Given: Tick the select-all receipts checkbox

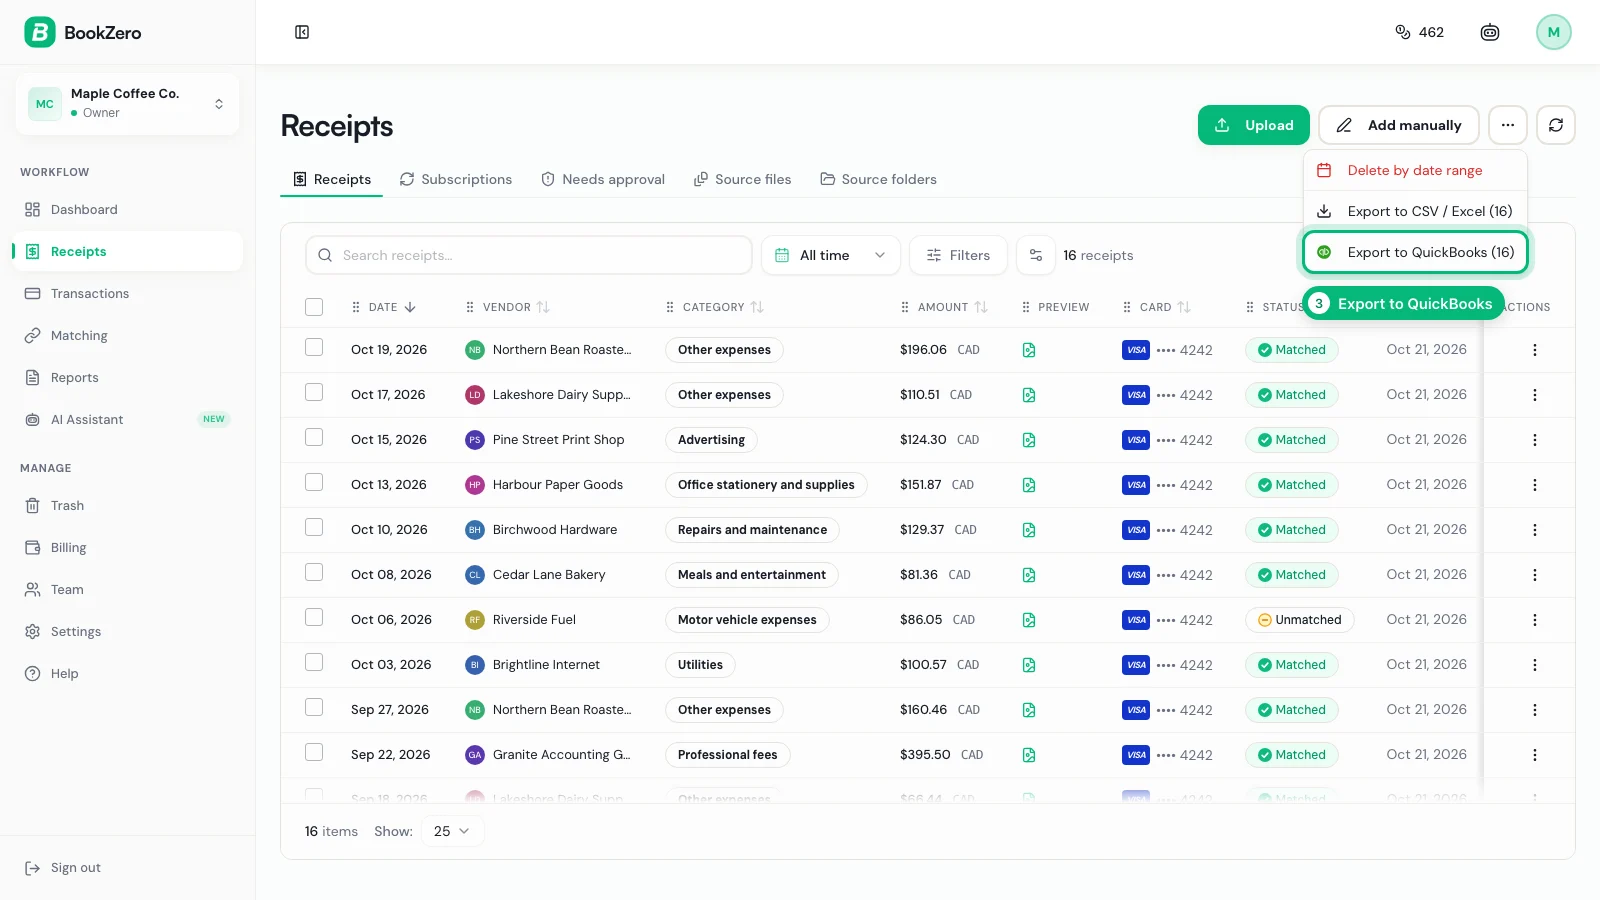Looking at the screenshot, I should click(x=314, y=307).
